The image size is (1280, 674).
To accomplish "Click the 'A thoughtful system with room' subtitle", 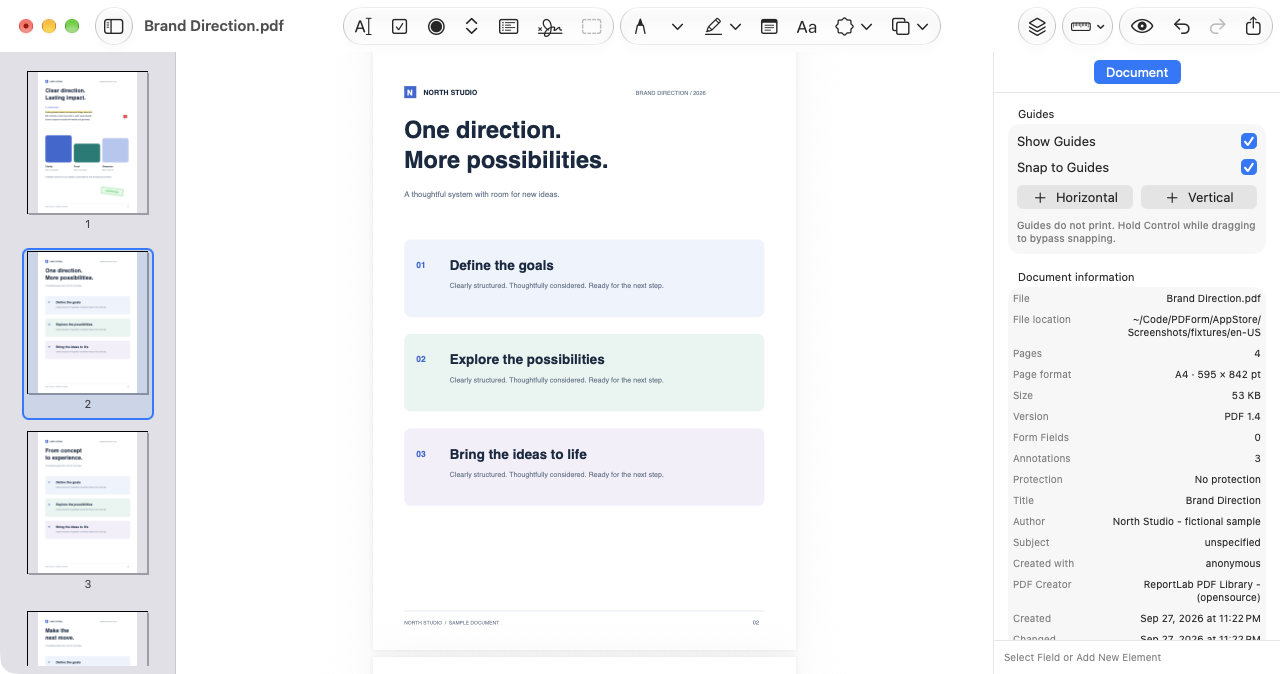I will click(x=482, y=195).
